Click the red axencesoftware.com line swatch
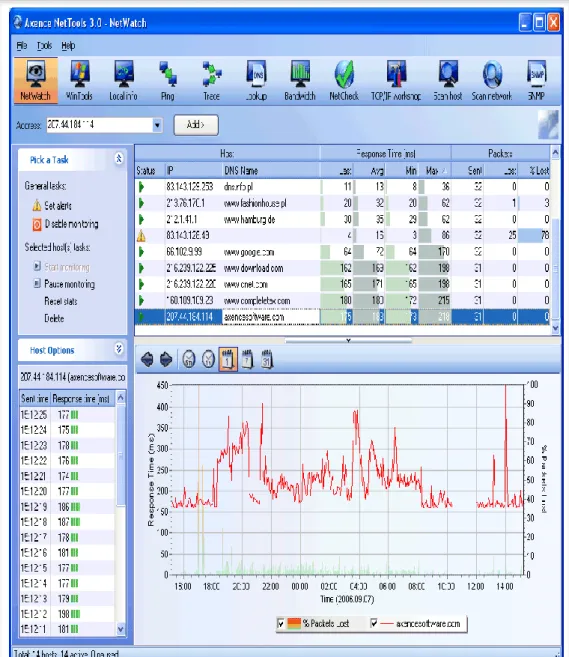The width and height of the screenshot is (569, 657). pos(386,623)
